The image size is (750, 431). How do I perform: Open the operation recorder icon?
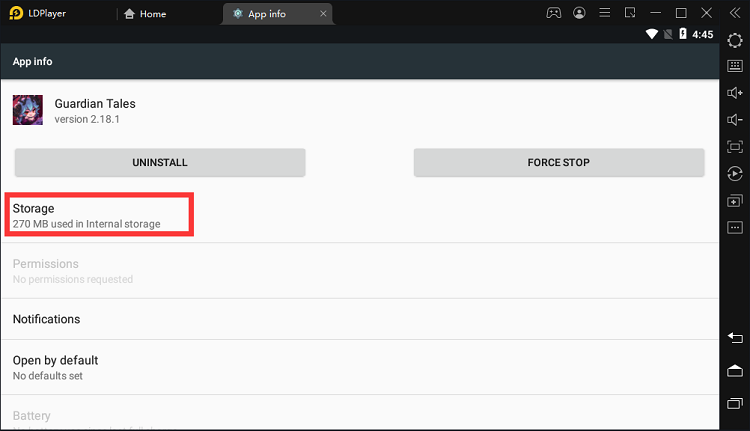(735, 174)
